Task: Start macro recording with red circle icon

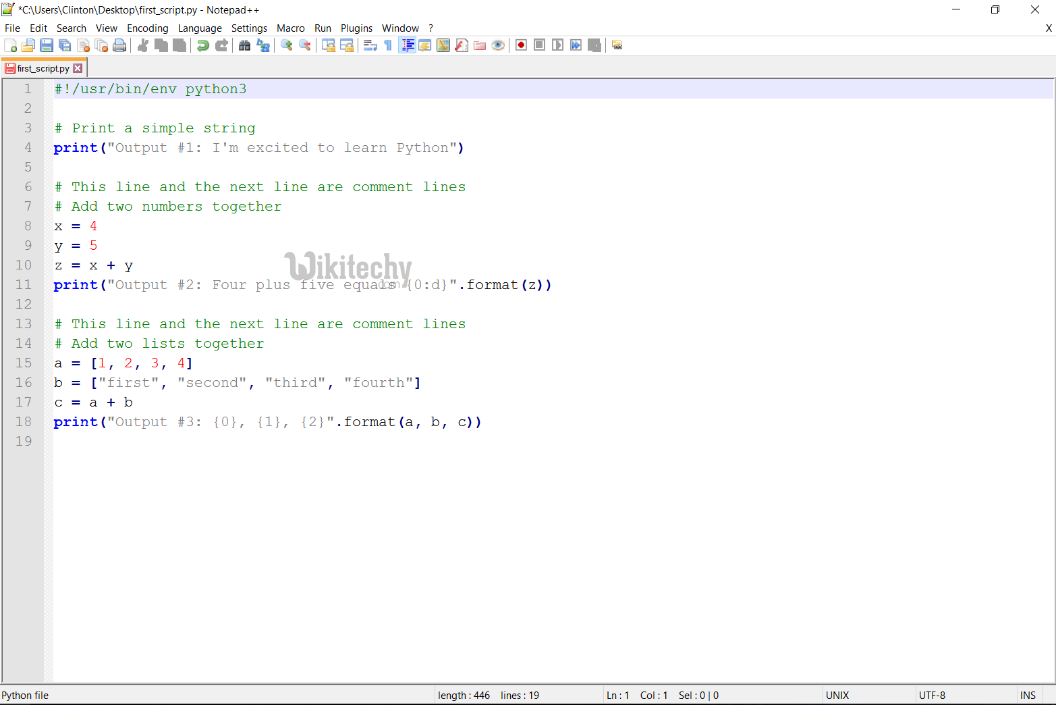Action: pyautogui.click(x=521, y=45)
